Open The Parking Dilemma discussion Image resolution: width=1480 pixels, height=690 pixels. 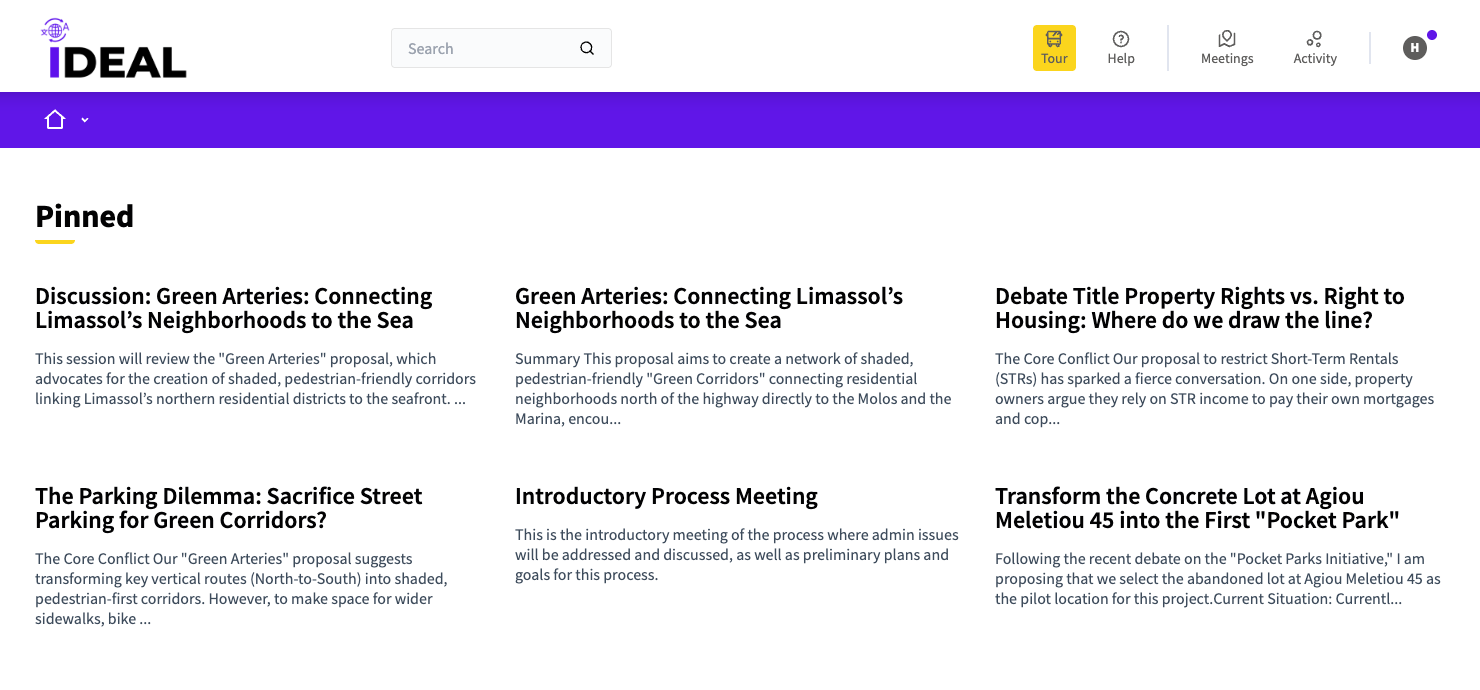228,507
